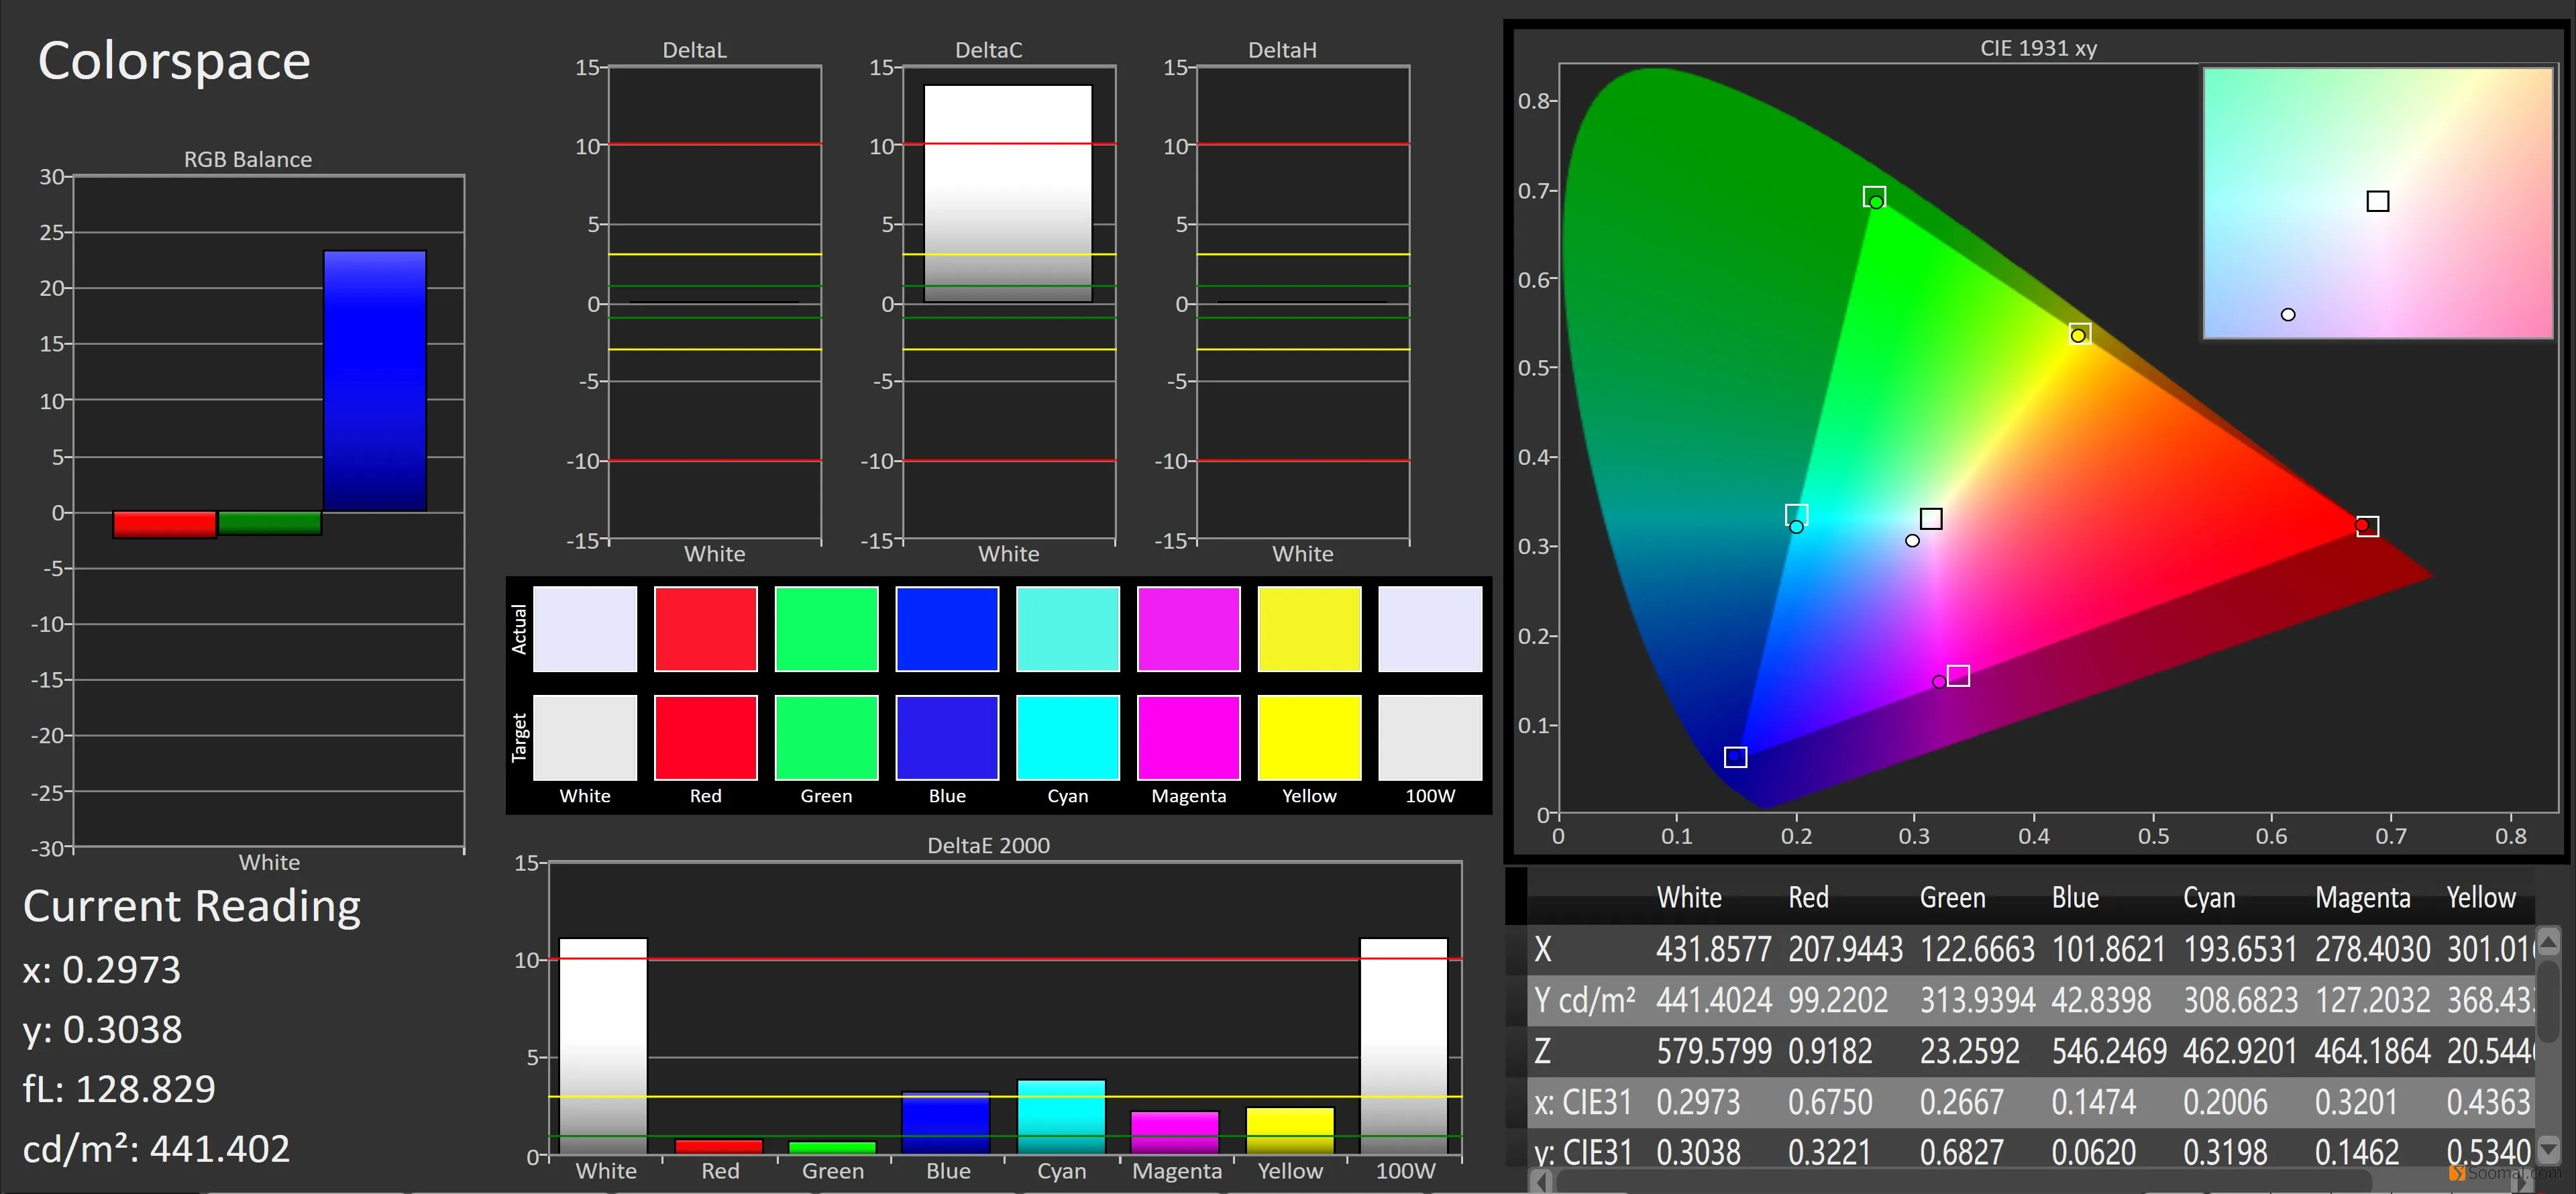Click the 'DeltaE 2000' chart title

[988, 845]
